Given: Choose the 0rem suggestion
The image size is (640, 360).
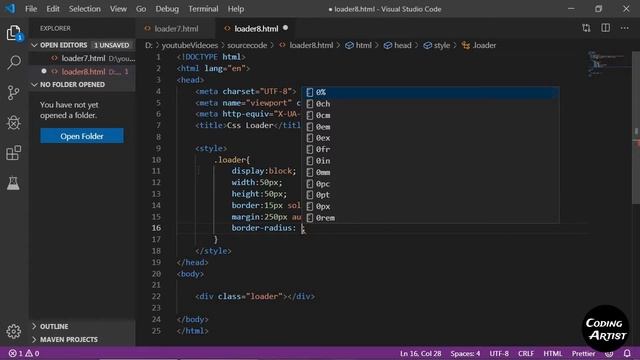Looking at the screenshot, I should [x=430, y=218].
